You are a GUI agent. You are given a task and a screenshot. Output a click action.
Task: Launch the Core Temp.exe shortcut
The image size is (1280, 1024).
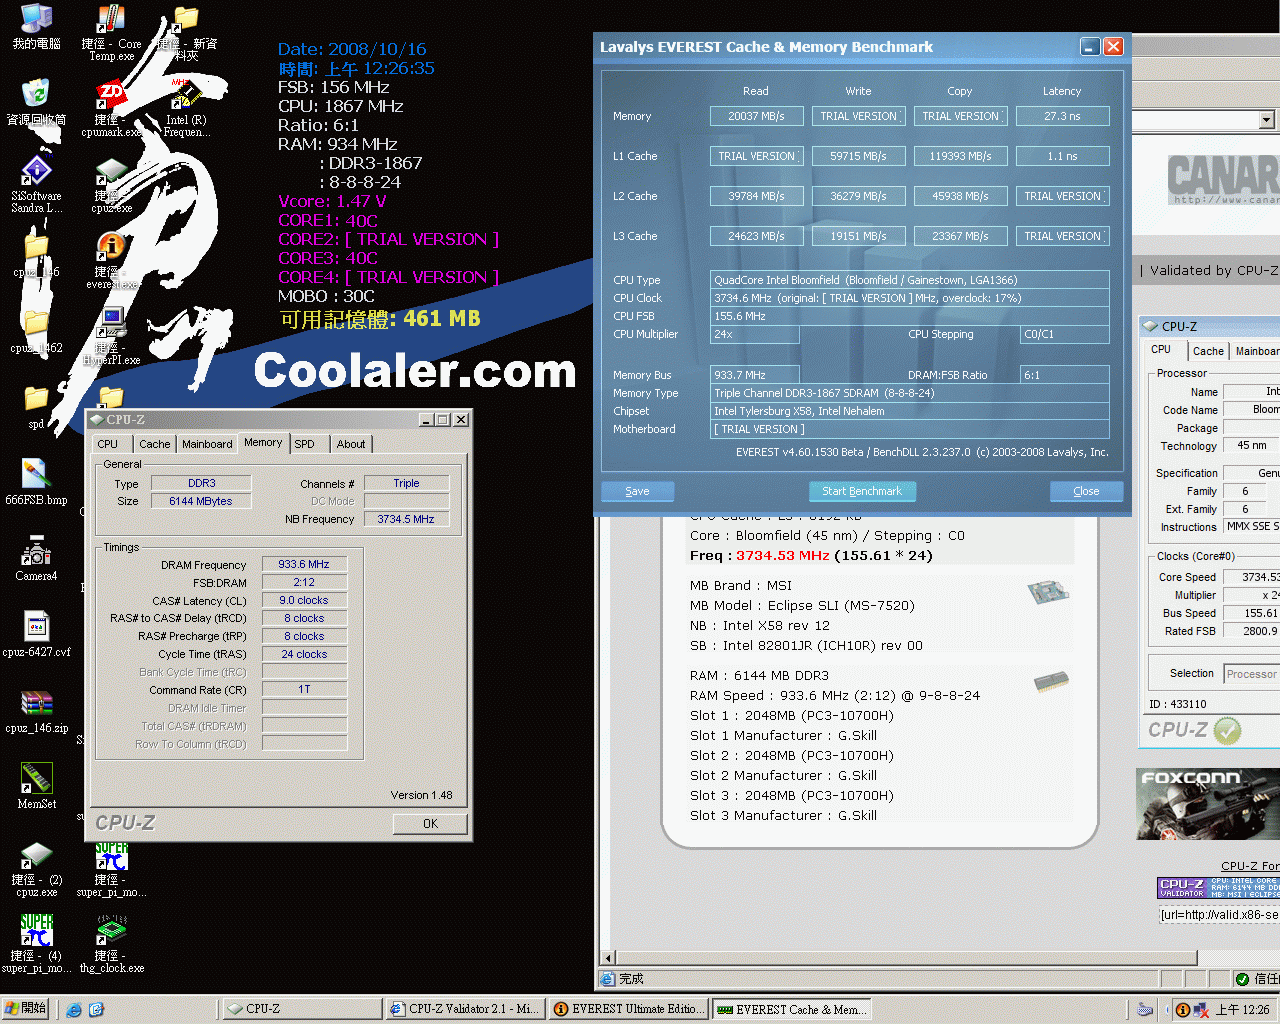pyautogui.click(x=111, y=32)
